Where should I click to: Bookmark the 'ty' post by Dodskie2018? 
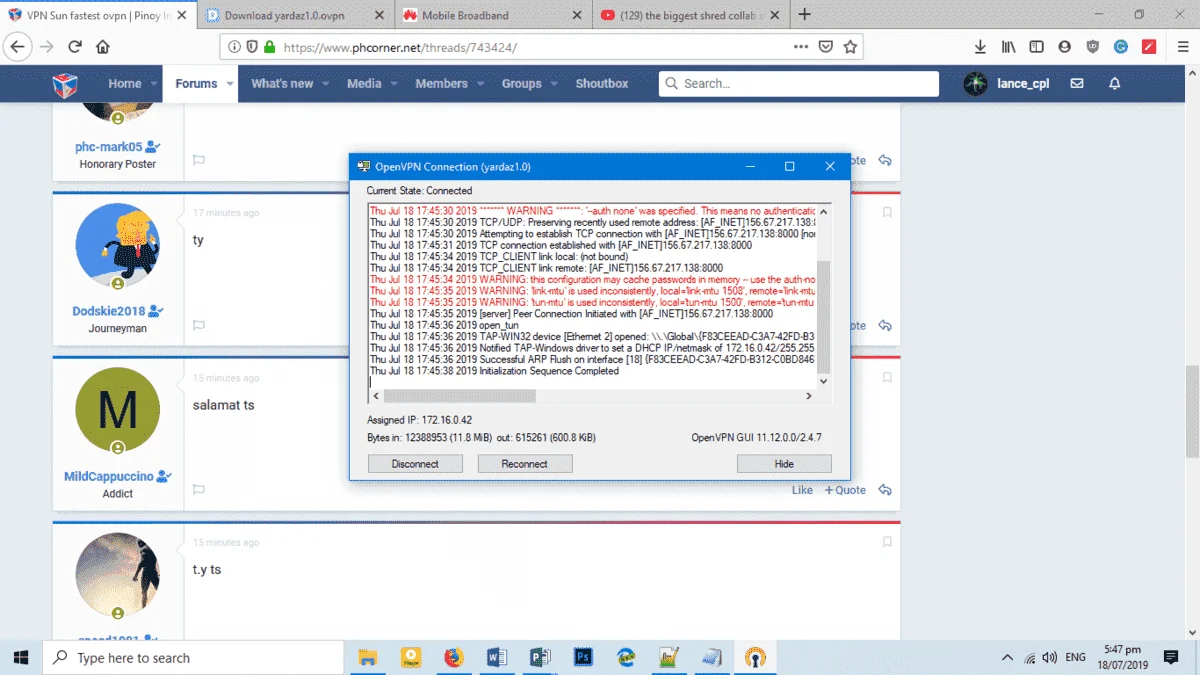click(887, 212)
